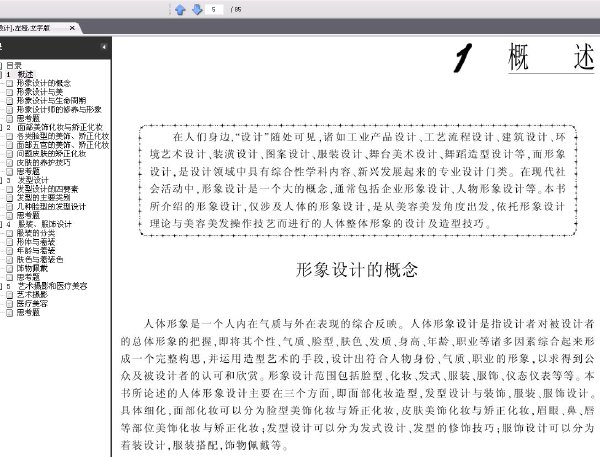Open bookmark 形体与着装
This screenshot has height=457, width=600.
coord(36,242)
